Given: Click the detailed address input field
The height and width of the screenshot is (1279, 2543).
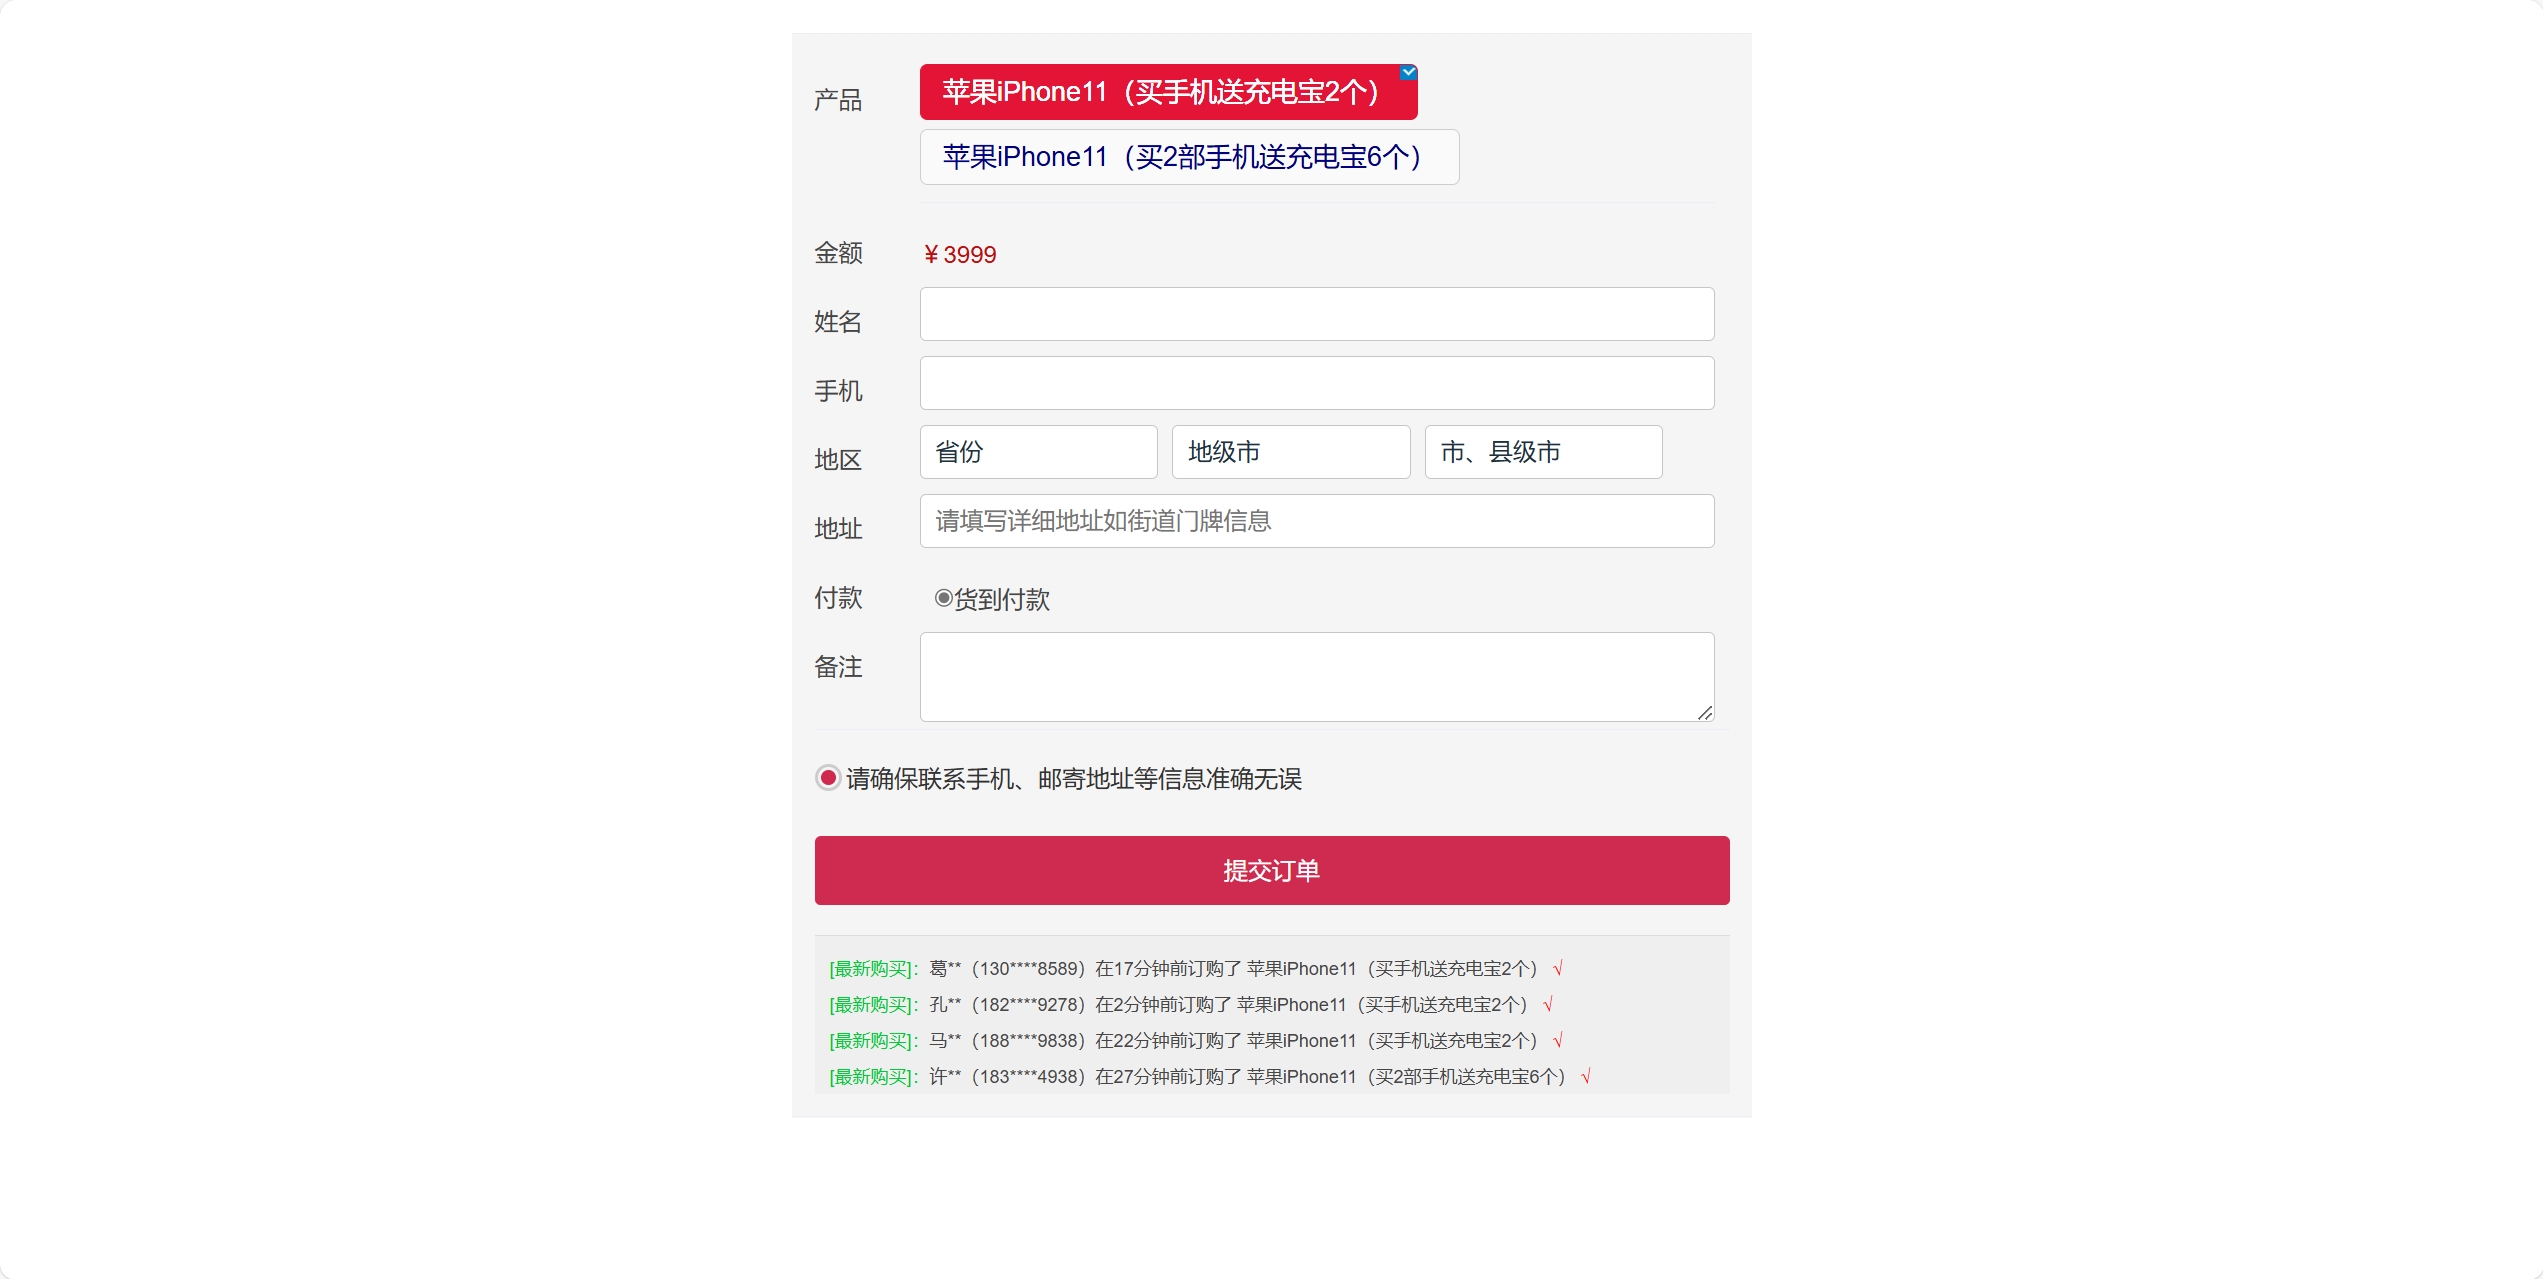Looking at the screenshot, I should [1316, 520].
